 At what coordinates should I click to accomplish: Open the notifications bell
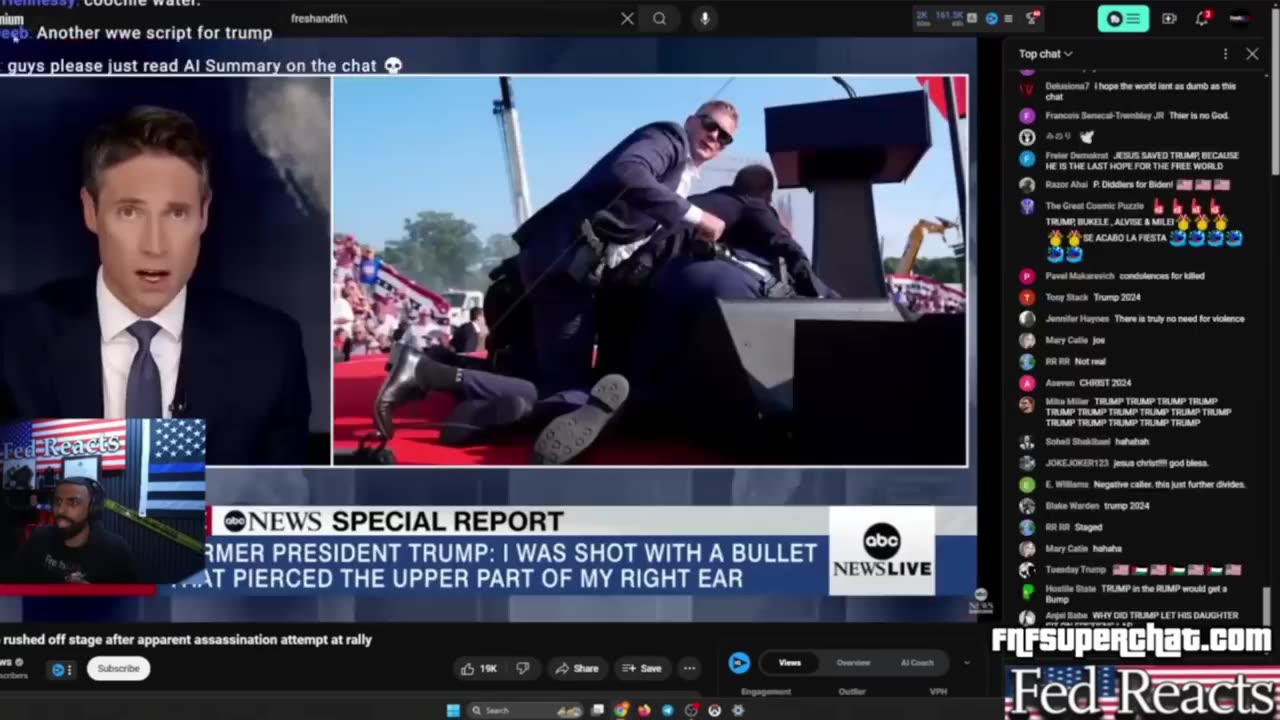point(1202,18)
